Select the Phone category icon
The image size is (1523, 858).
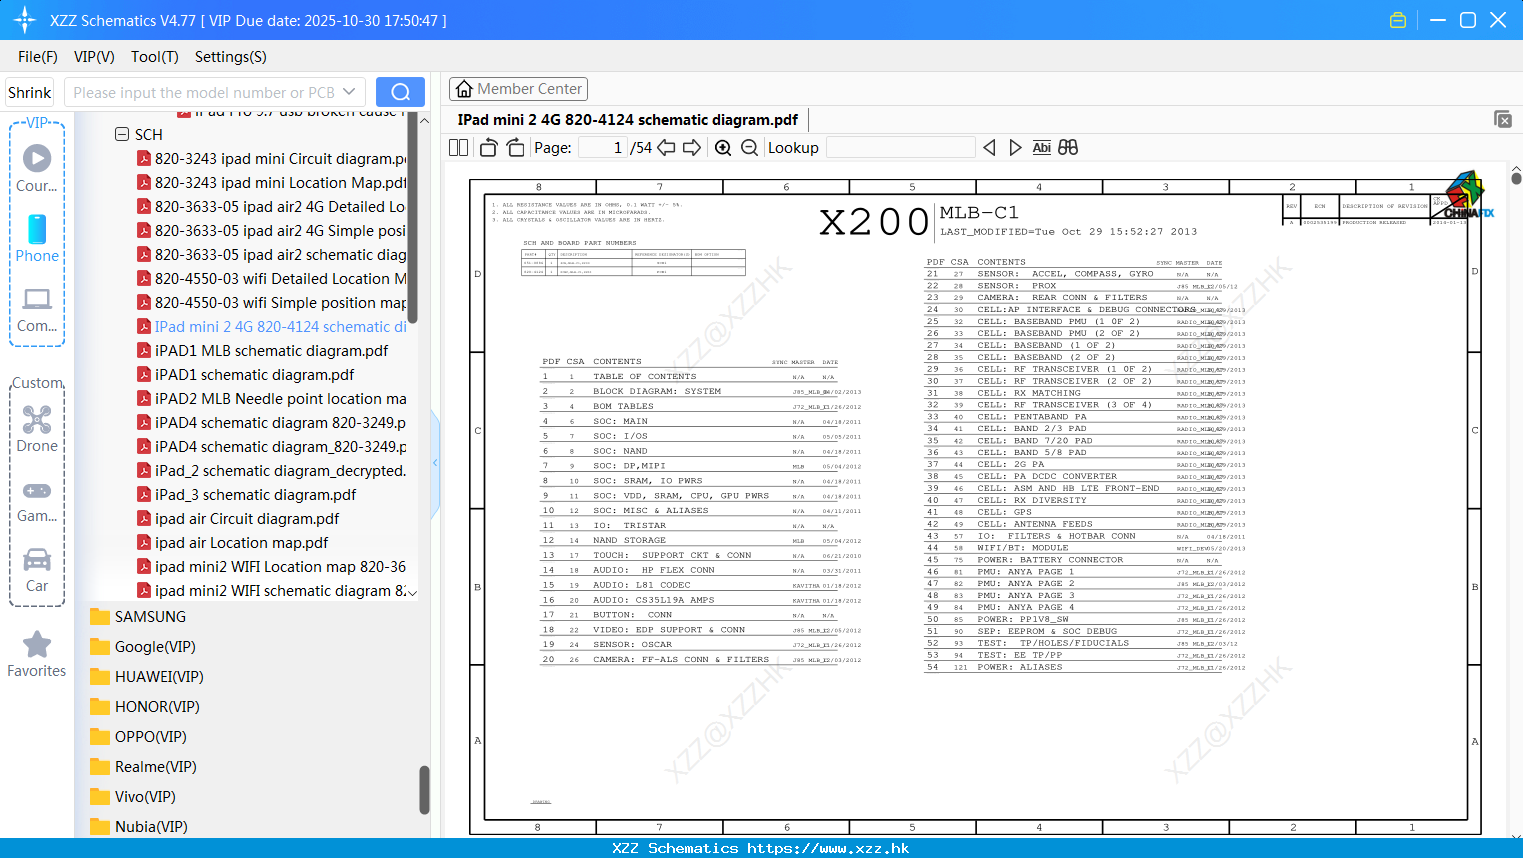(x=37, y=238)
